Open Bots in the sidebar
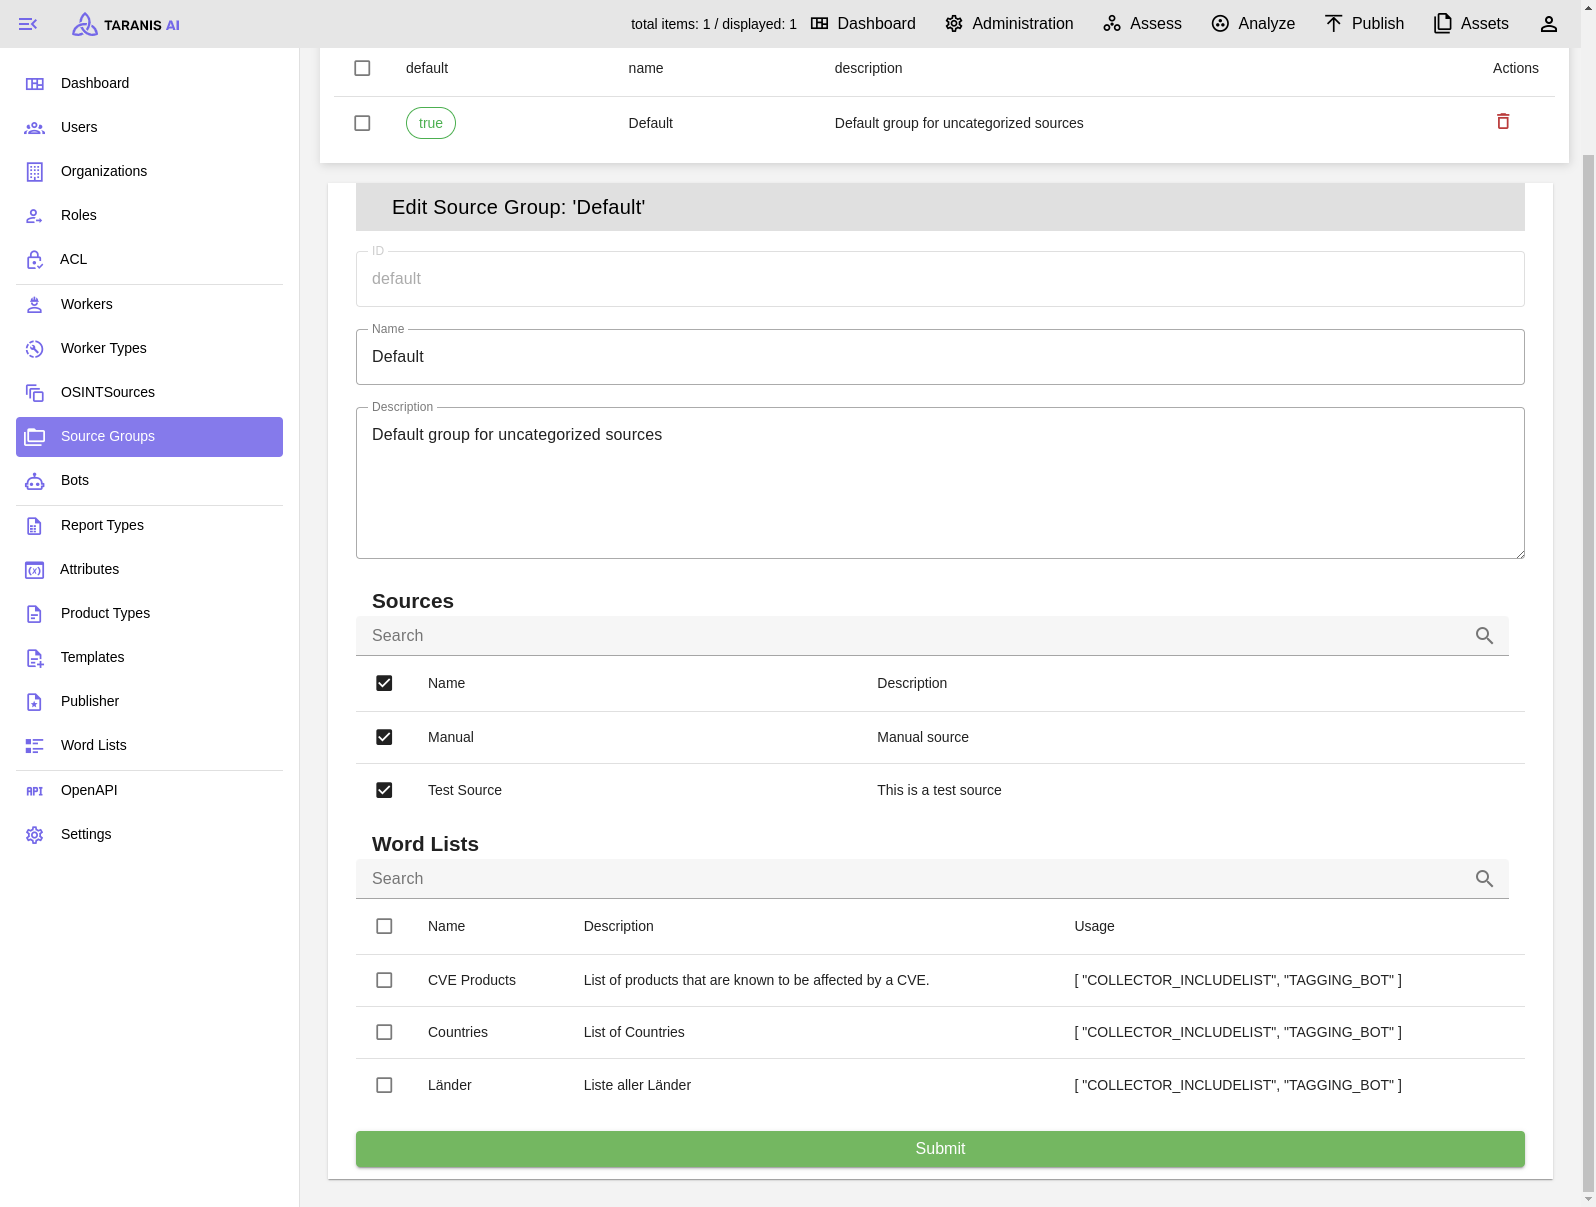 click(150, 480)
